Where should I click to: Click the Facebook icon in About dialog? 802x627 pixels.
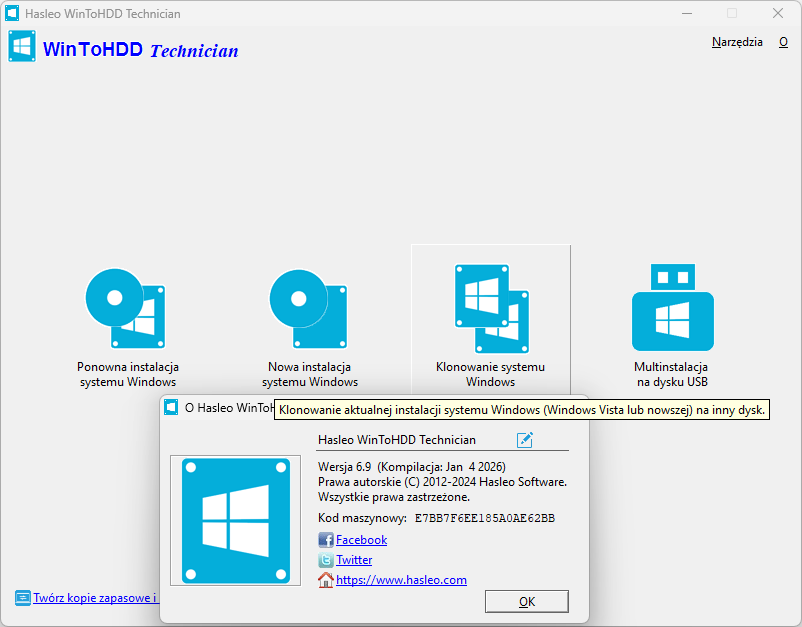326,540
